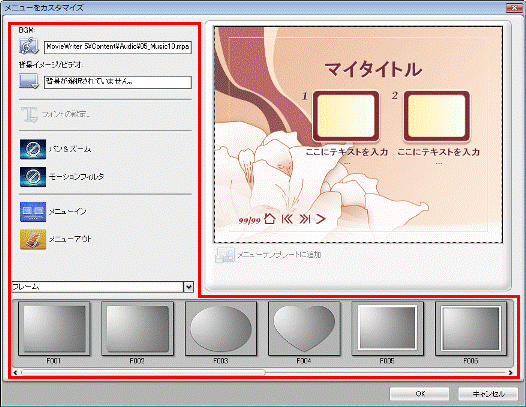This screenshot has height=407, width=526.
Task: Select the マイタイトル title text in preview
Action: pyautogui.click(x=373, y=69)
